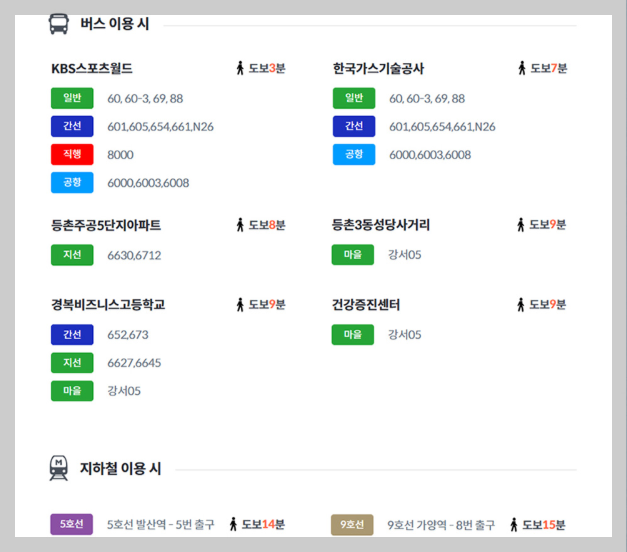The height and width of the screenshot is (552, 627).
Task: Click the green 일반 badge under KBS스포츠월드
Action: [x=72, y=98]
